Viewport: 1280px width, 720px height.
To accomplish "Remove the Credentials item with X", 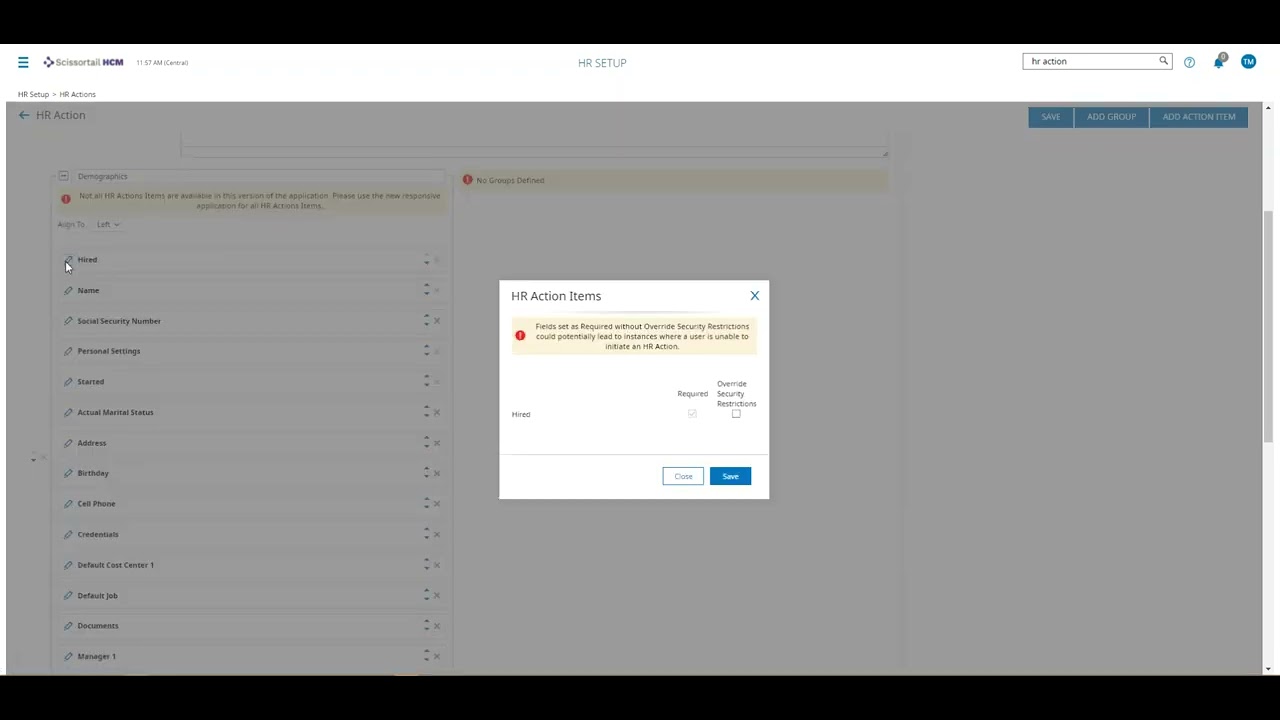I will click(x=437, y=534).
